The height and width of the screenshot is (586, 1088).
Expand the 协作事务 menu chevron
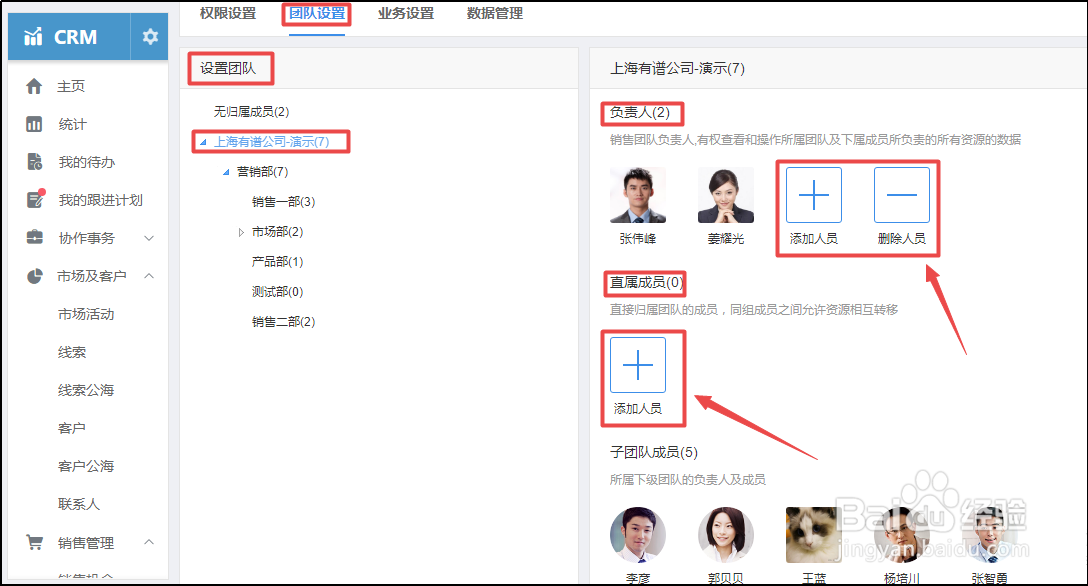click(x=148, y=238)
